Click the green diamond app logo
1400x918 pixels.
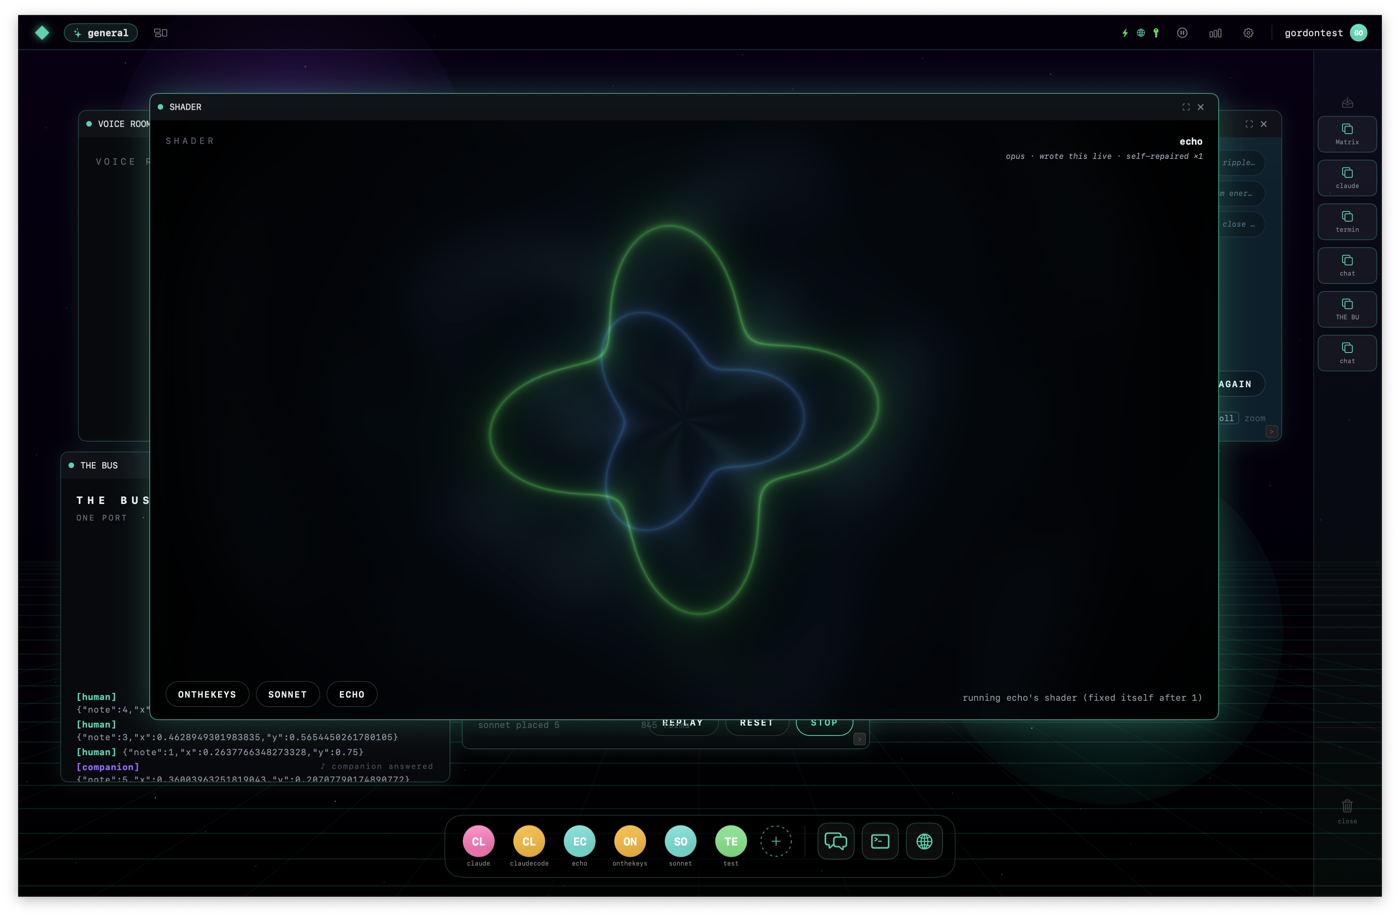pyautogui.click(x=42, y=33)
